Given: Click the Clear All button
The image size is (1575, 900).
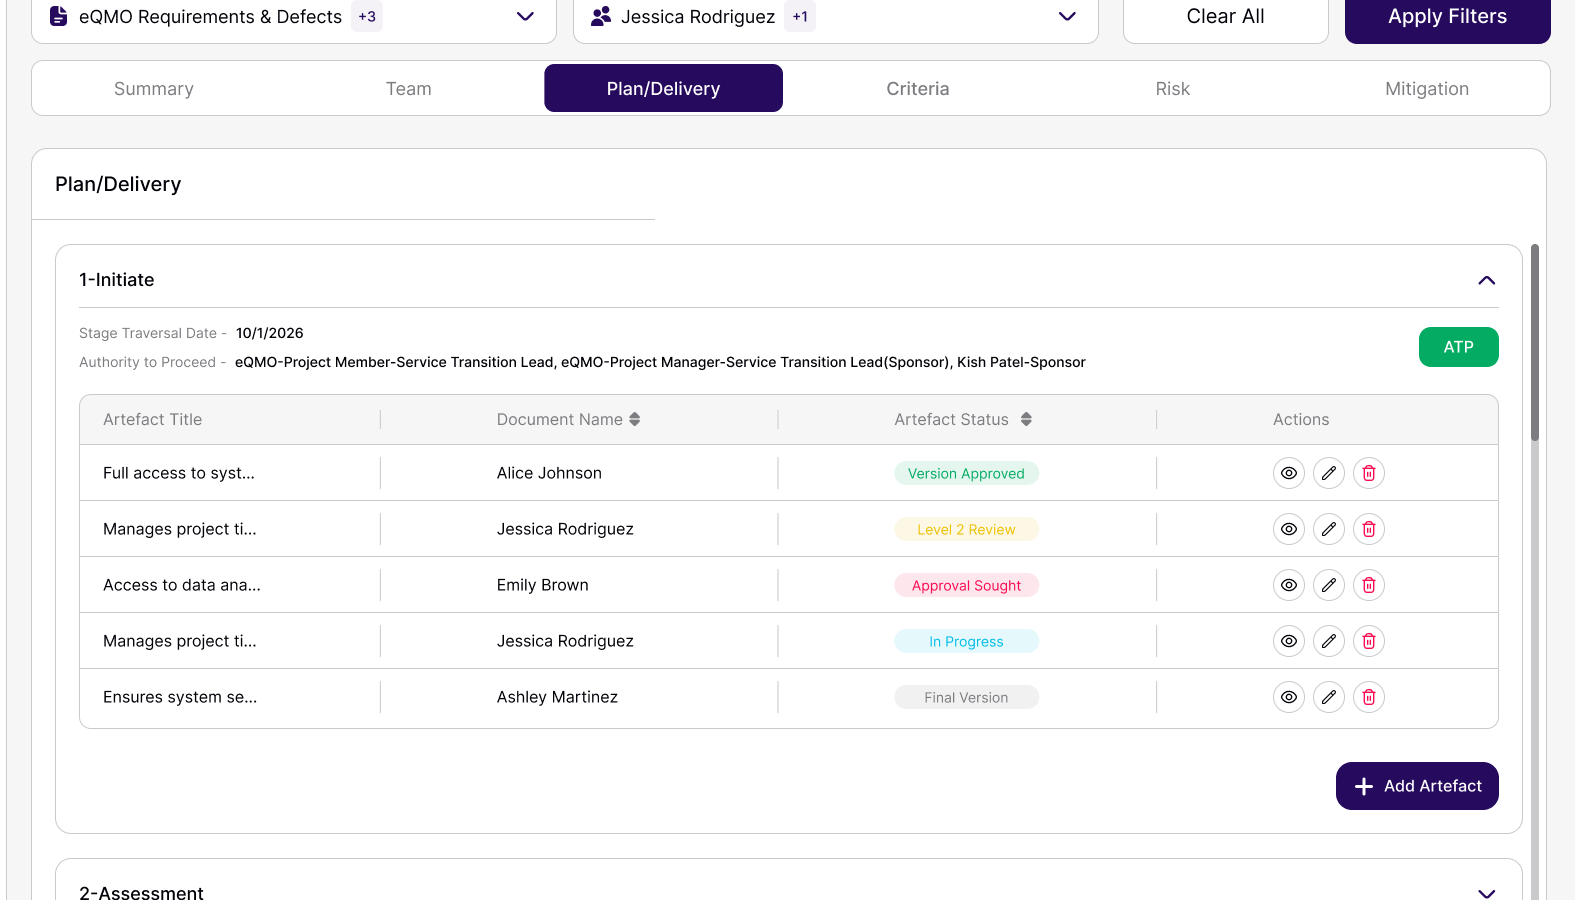Looking at the screenshot, I should (x=1226, y=17).
